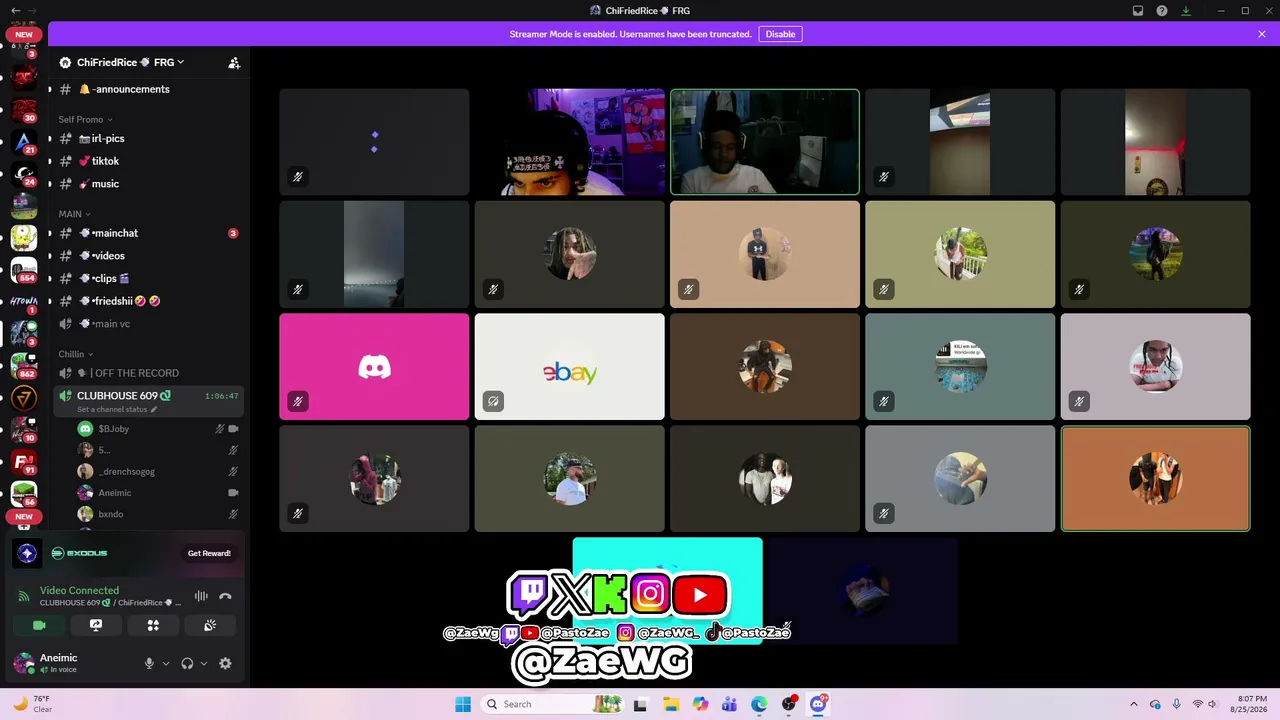Open the Windows Start menu
The width and height of the screenshot is (1280, 720).
(x=463, y=704)
